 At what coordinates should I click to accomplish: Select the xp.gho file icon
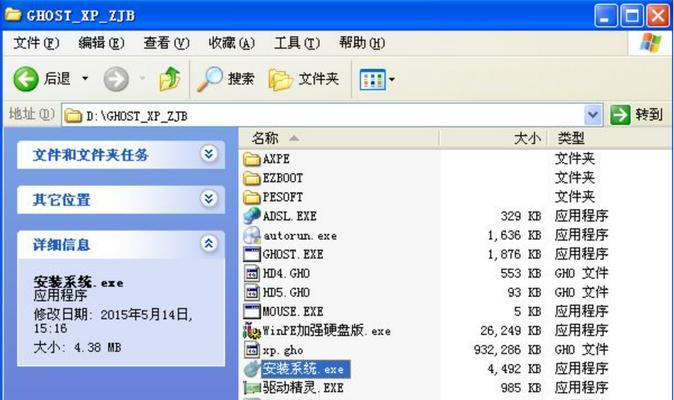(x=251, y=350)
